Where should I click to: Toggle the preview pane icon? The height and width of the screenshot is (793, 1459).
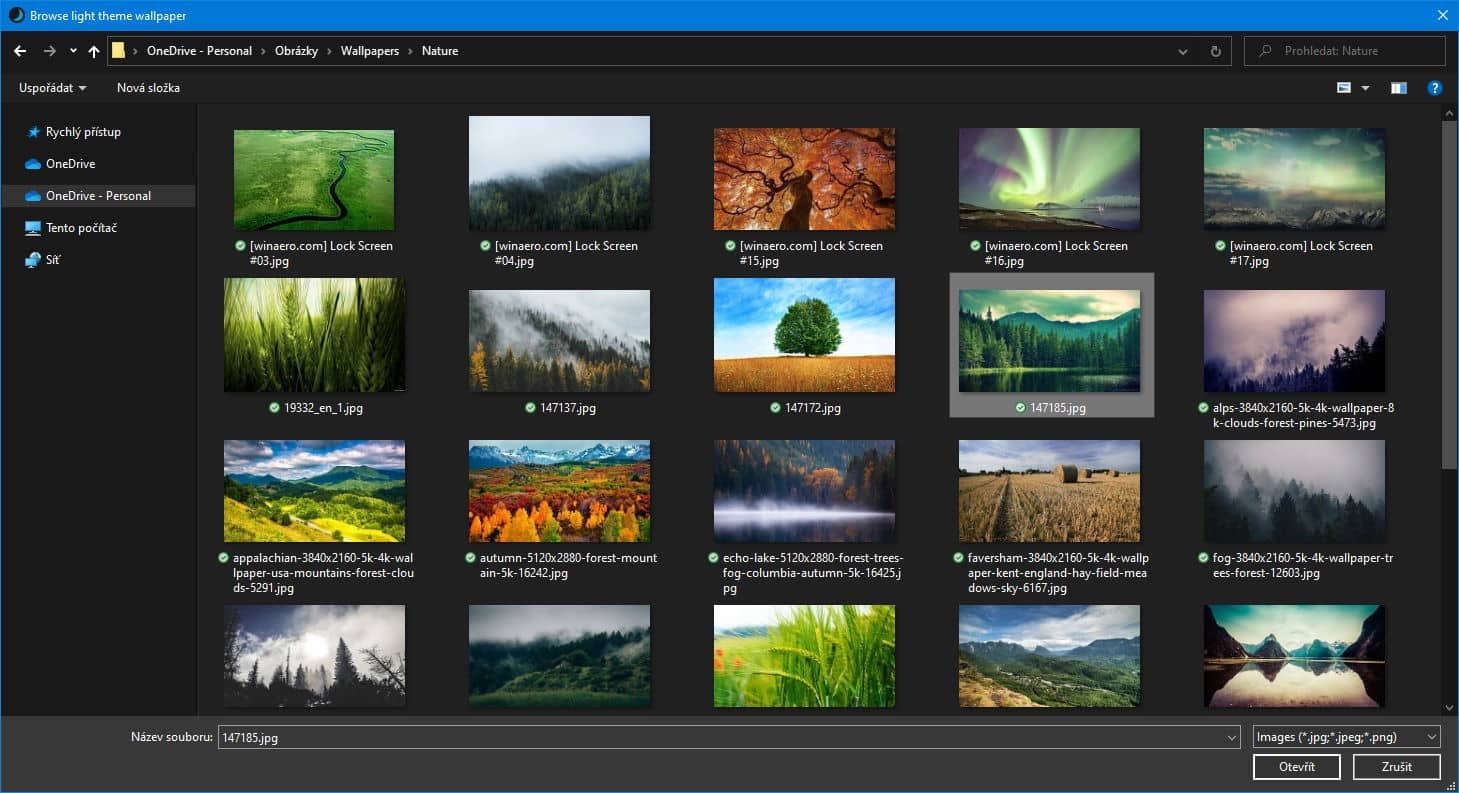1398,88
